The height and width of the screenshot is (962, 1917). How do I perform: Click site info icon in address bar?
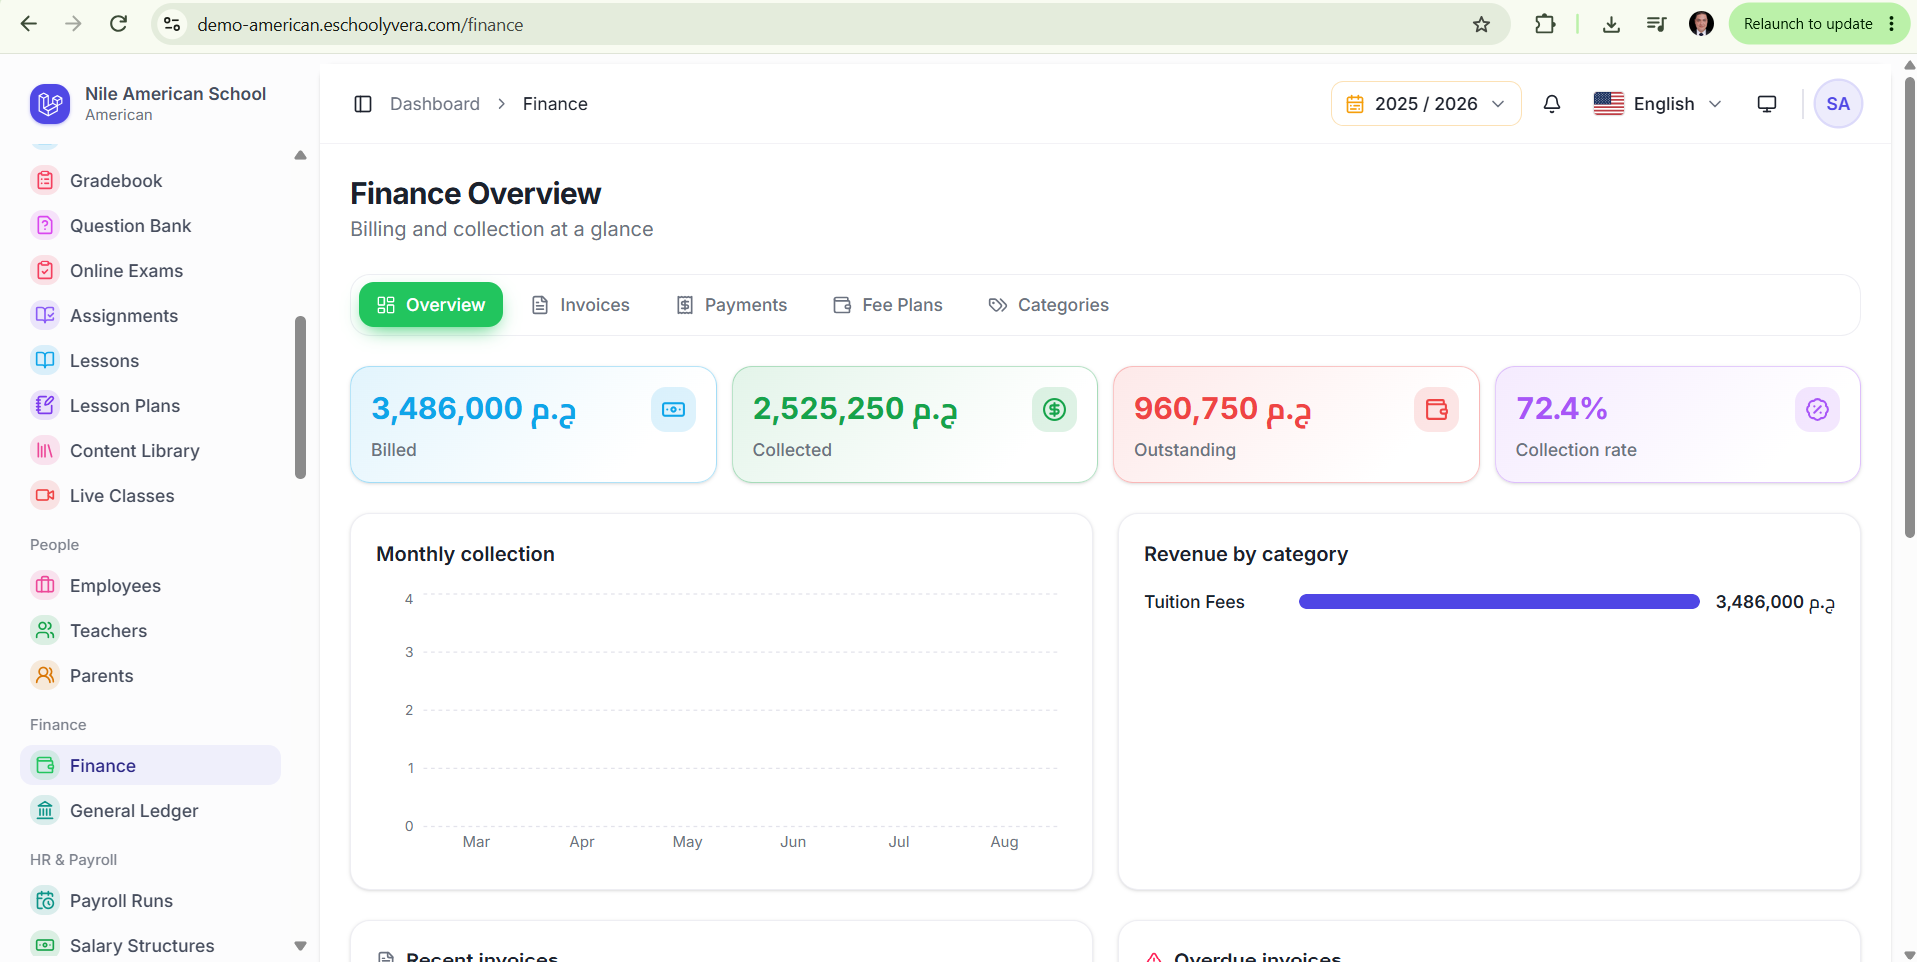172,24
